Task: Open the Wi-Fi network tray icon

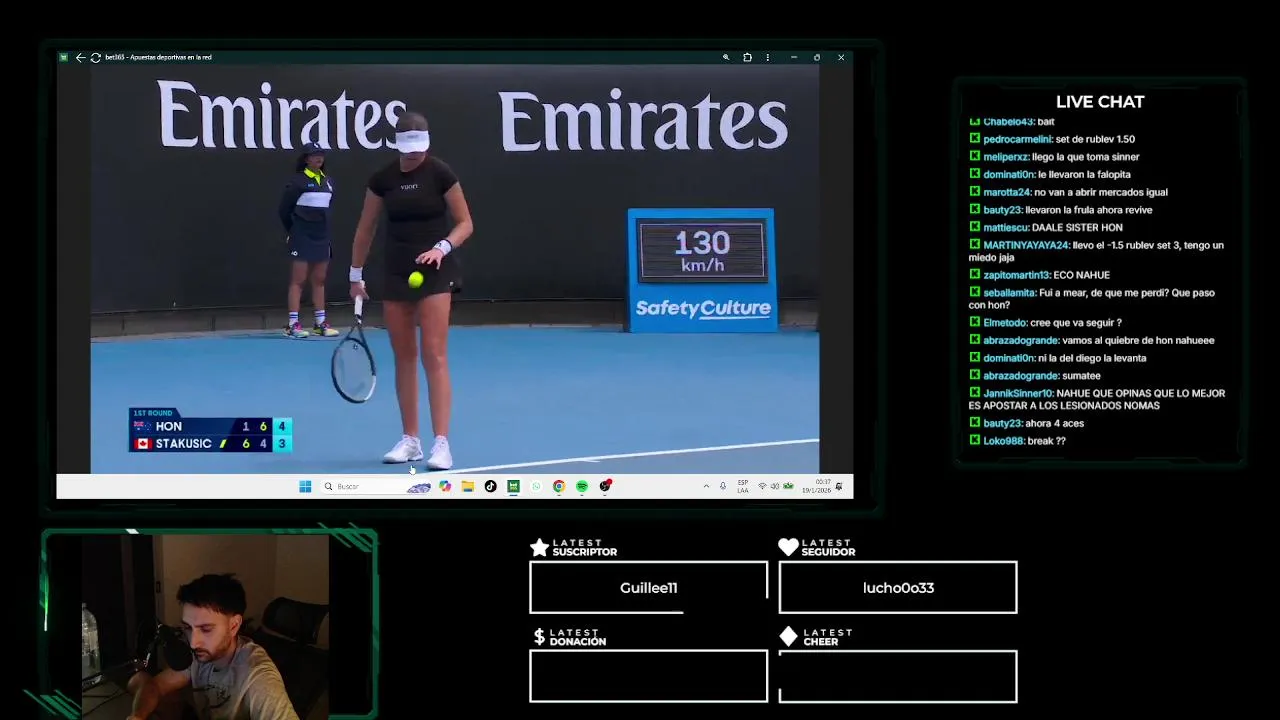Action: coord(762,486)
